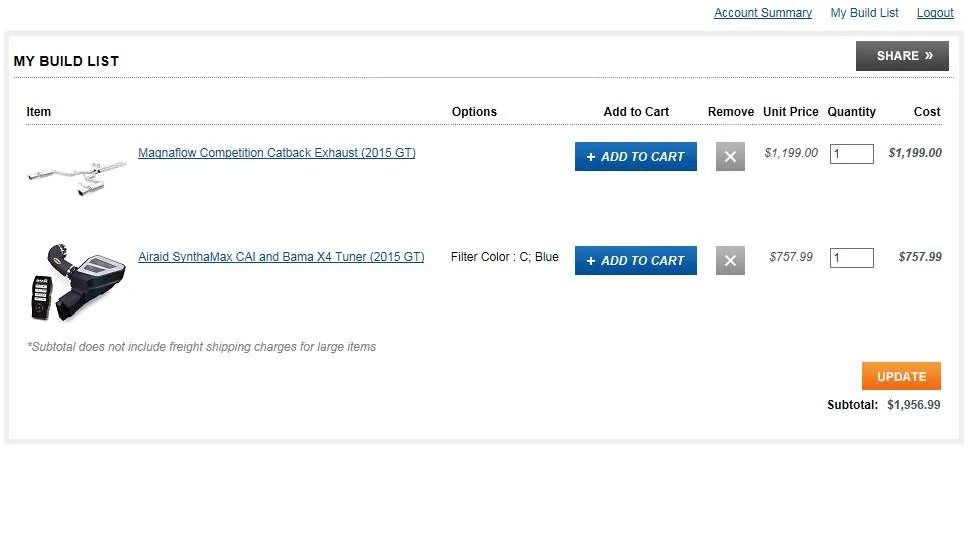972x540 pixels.
Task: Click the Unit Price column header
Action: coord(790,112)
